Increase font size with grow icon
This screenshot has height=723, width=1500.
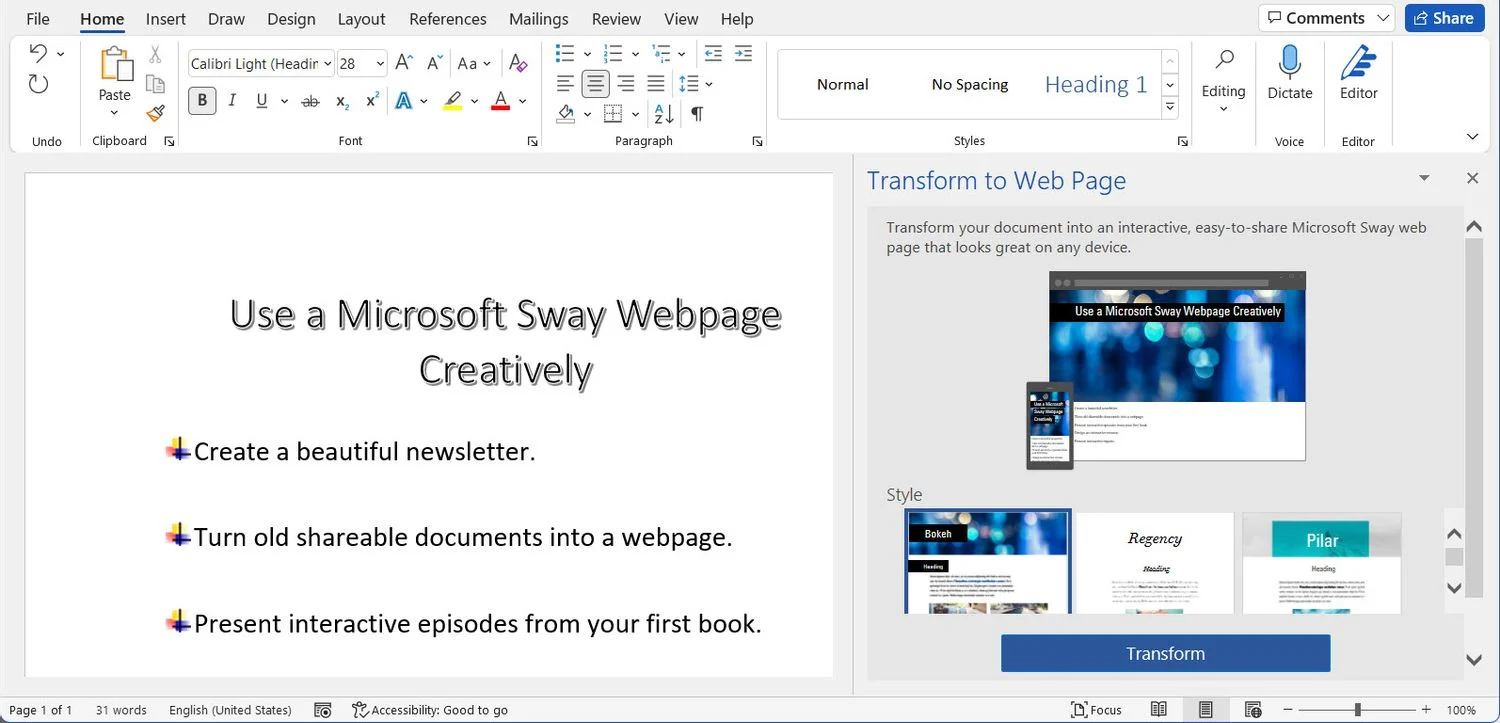pos(404,63)
